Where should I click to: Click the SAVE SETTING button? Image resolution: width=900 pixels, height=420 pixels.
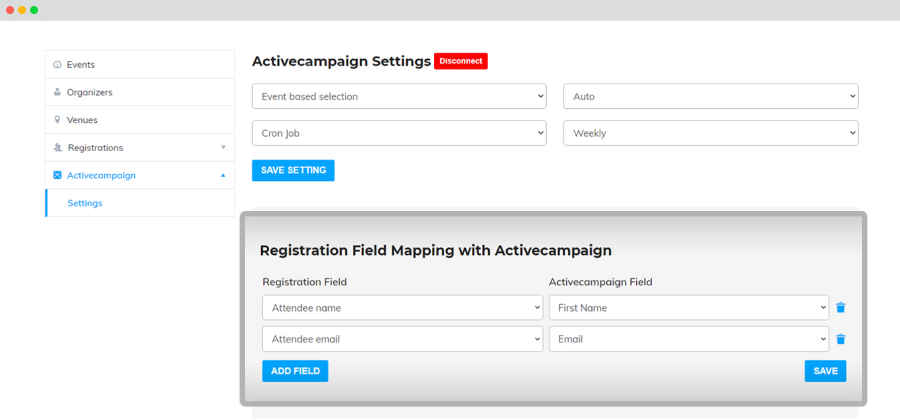293,170
